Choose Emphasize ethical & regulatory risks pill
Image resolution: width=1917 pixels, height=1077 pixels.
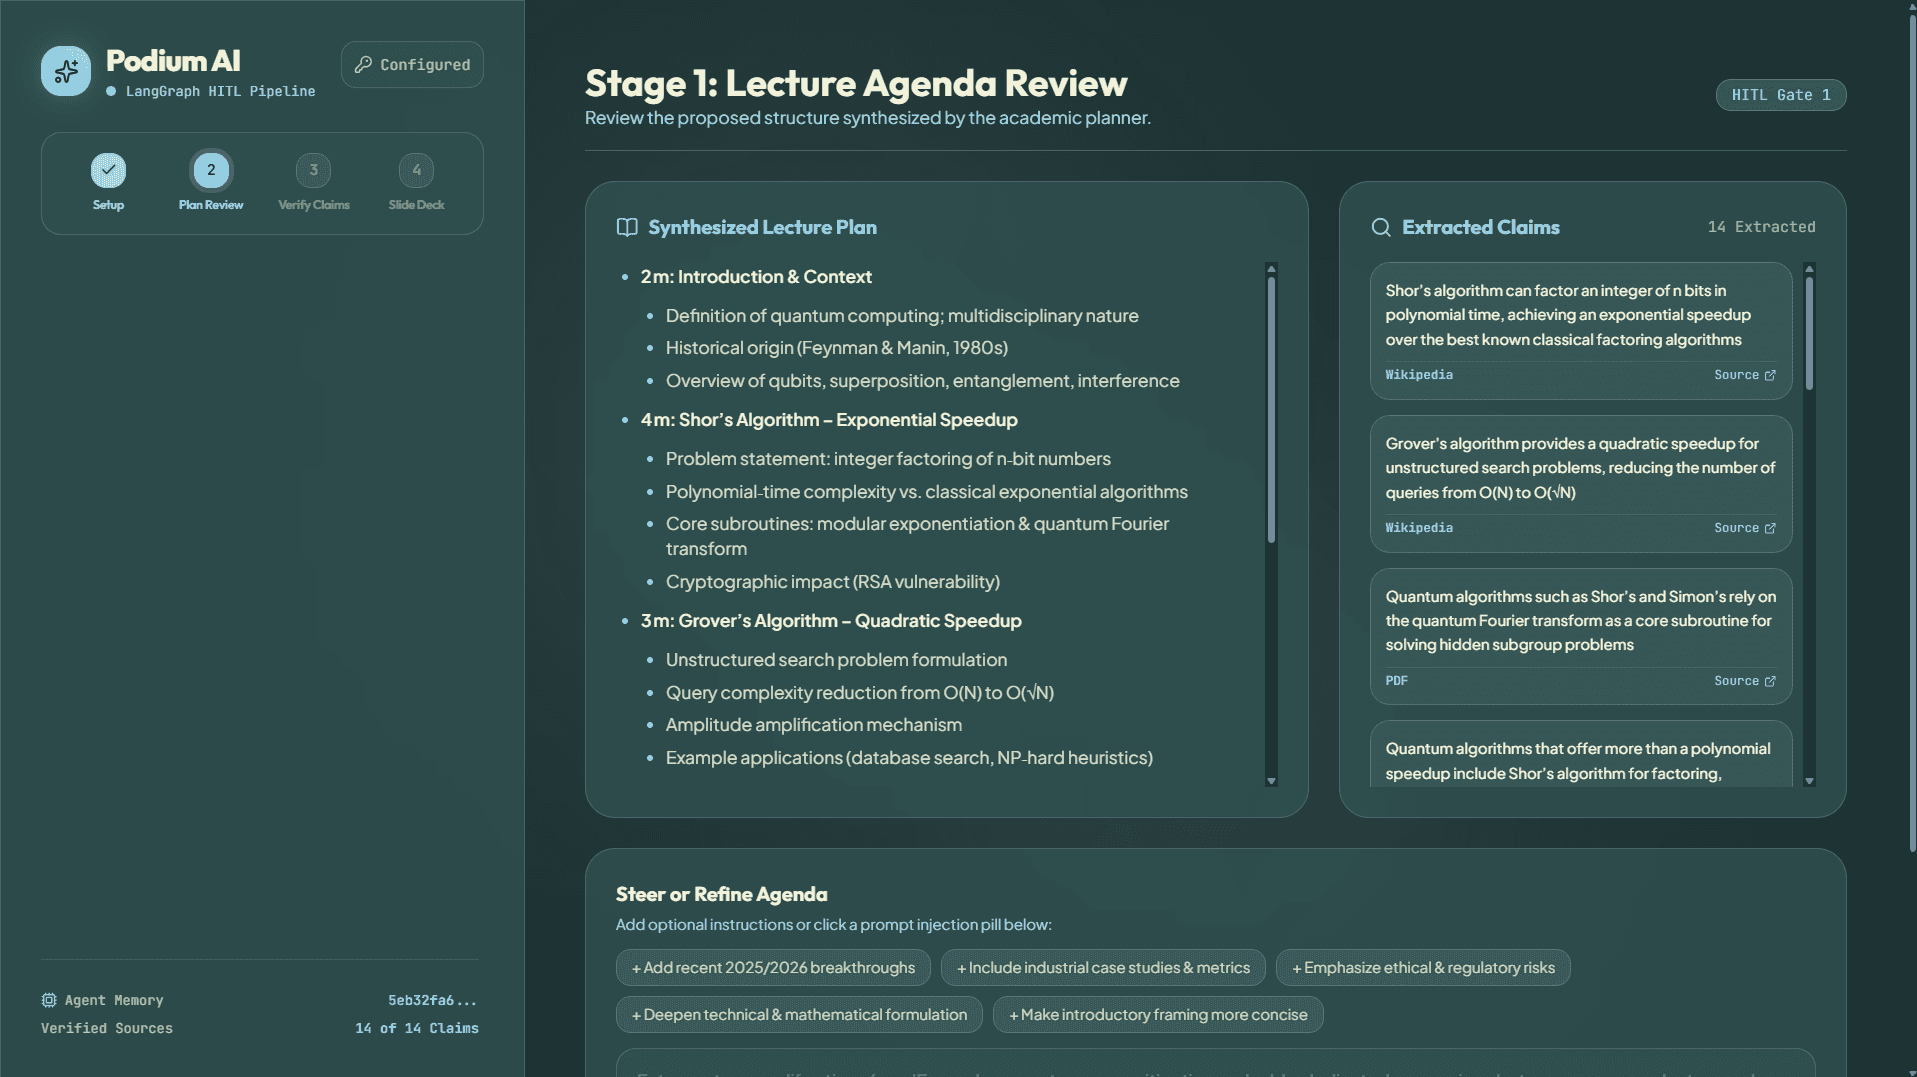click(x=1423, y=968)
